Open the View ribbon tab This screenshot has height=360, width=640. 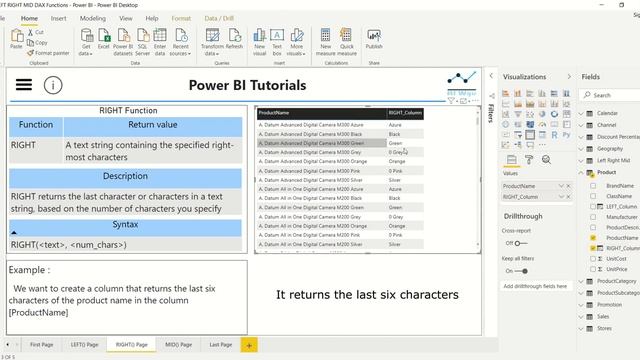point(126,18)
